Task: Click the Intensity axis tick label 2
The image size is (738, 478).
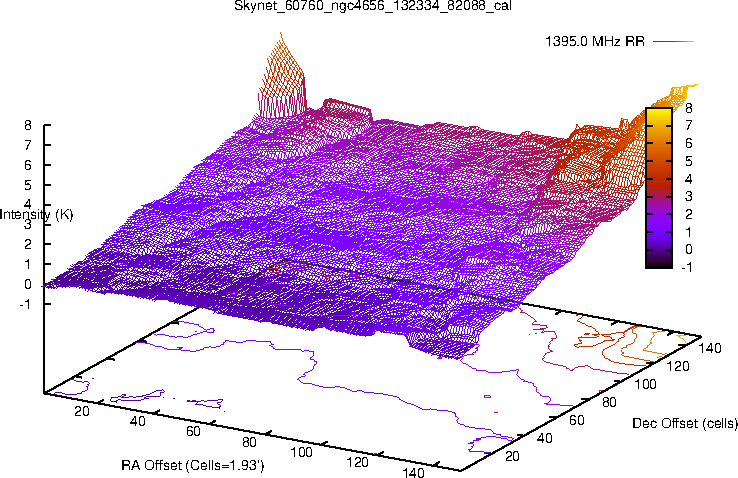Action: tap(28, 244)
